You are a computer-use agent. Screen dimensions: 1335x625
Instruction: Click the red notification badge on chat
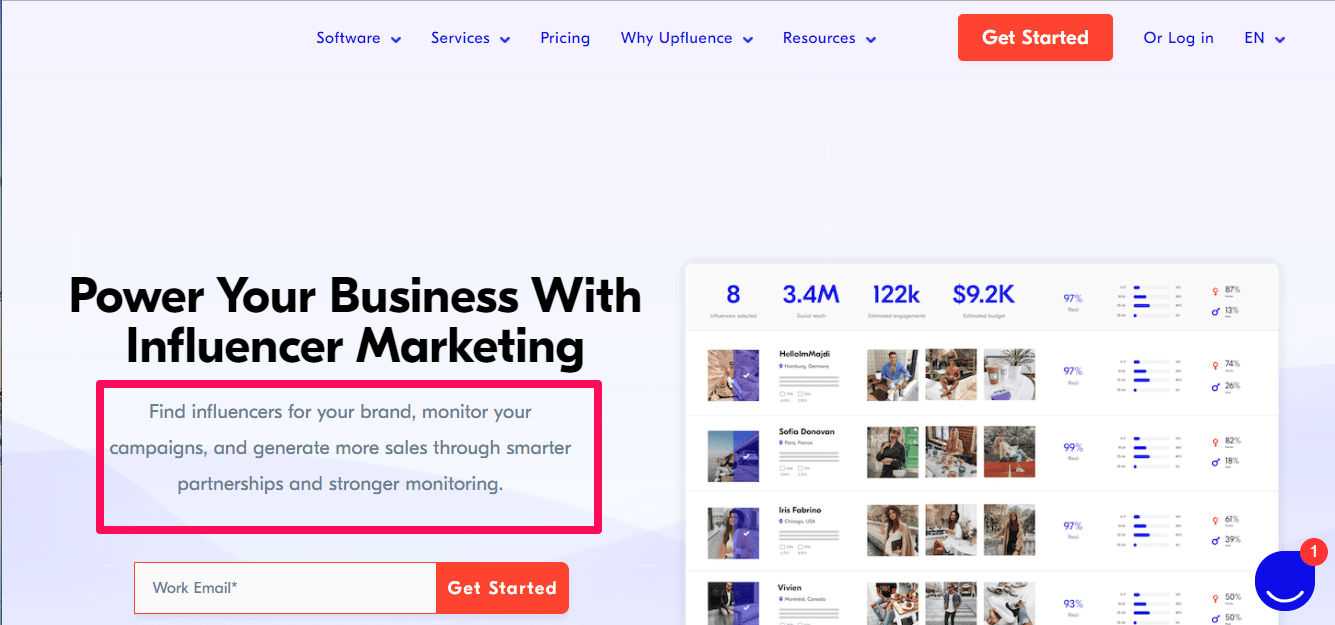click(1313, 552)
